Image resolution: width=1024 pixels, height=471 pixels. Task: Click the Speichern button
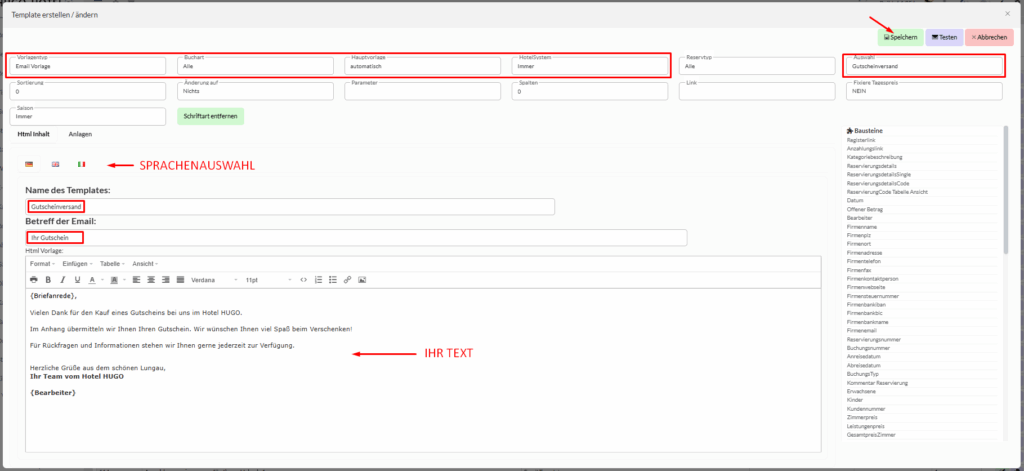coord(900,37)
